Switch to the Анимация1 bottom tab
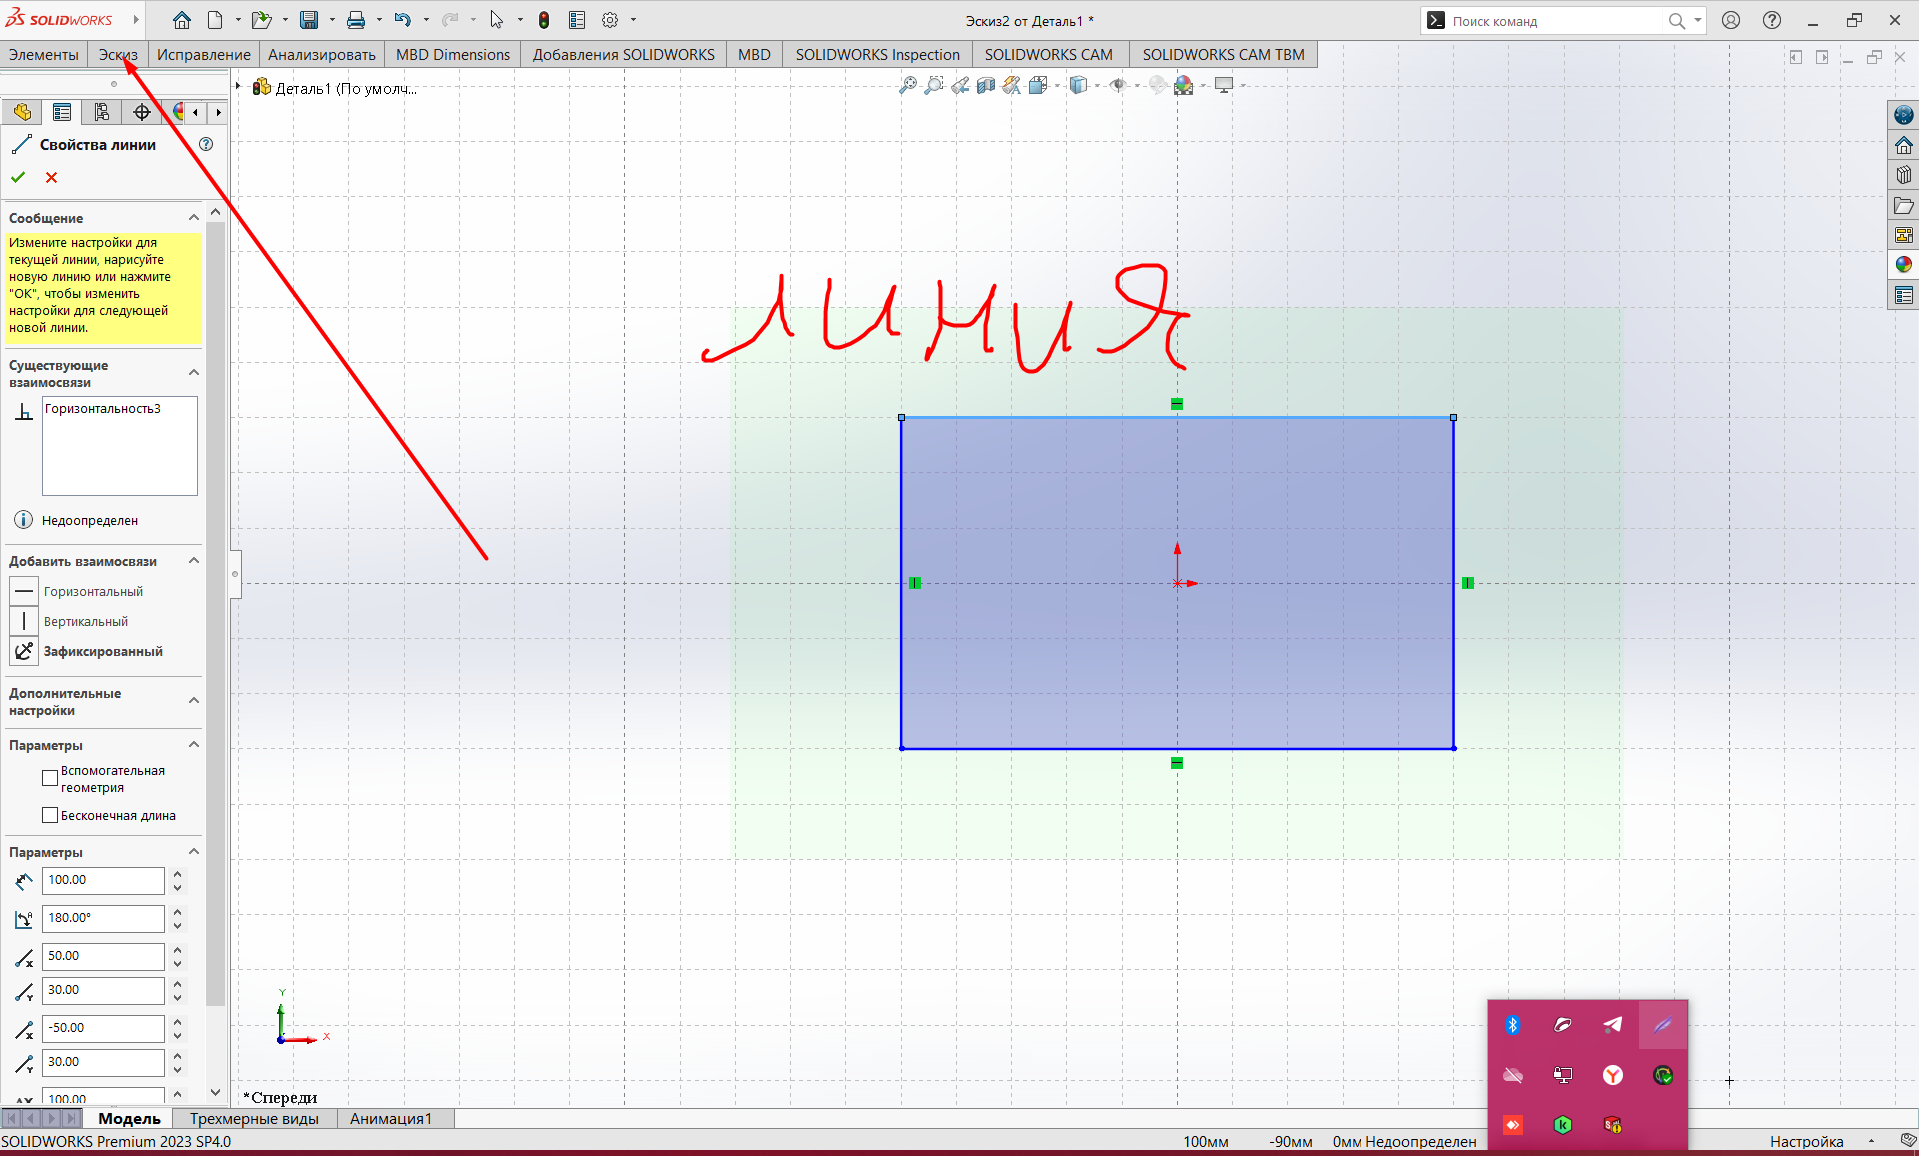This screenshot has width=1919, height=1156. (x=391, y=1118)
